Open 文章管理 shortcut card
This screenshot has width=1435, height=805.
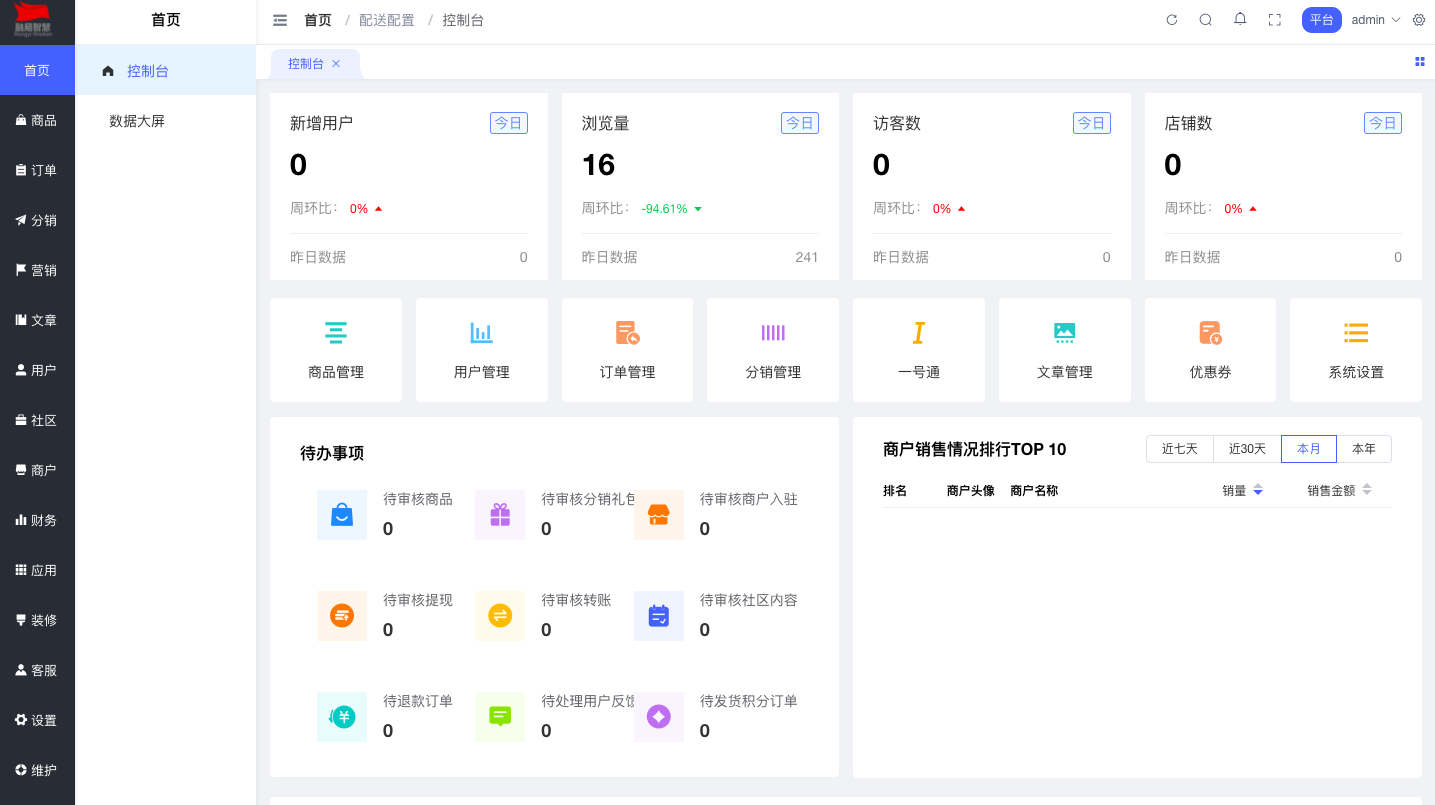pyautogui.click(x=1065, y=350)
